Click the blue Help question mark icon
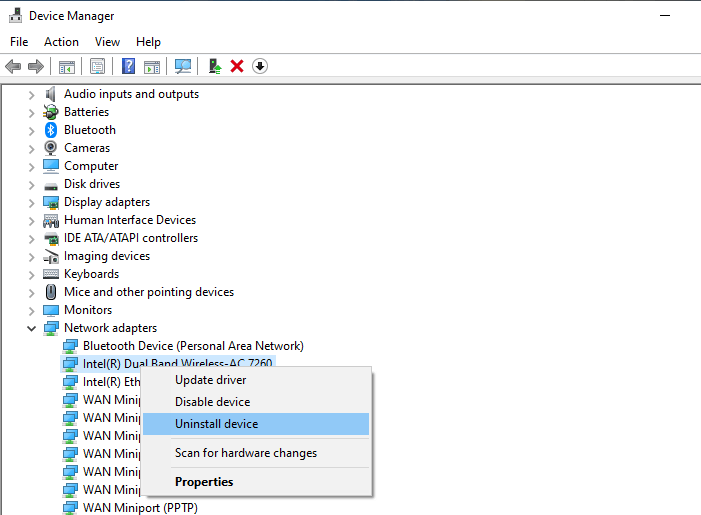The image size is (701, 515). click(129, 66)
